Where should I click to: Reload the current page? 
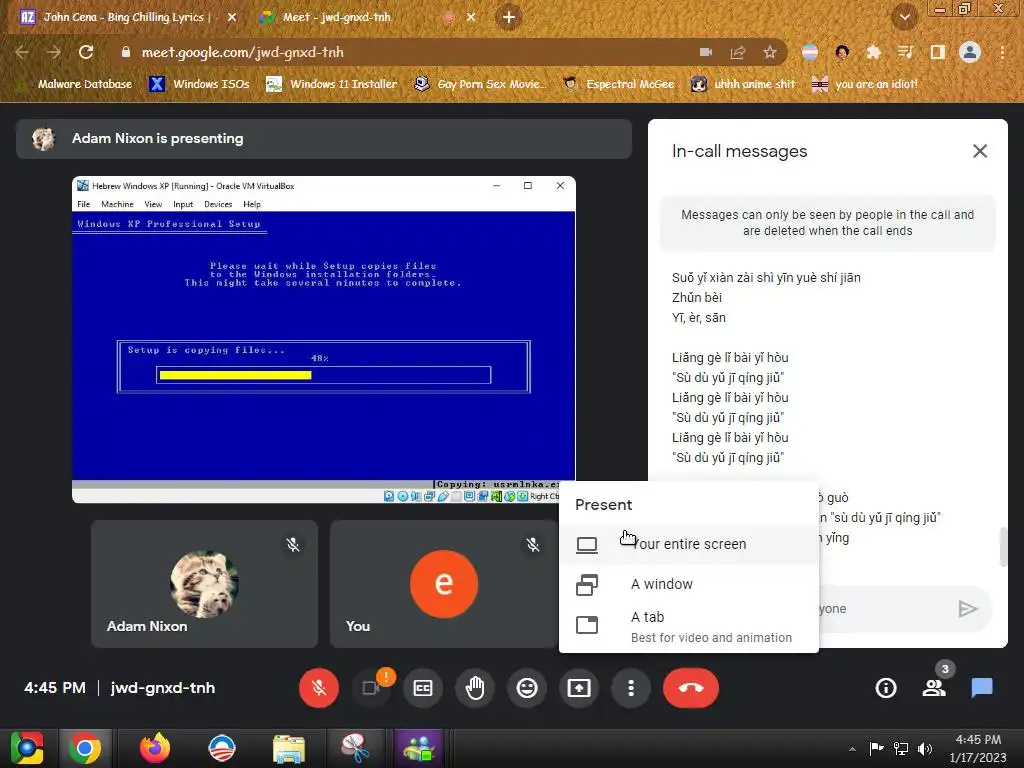(86, 52)
